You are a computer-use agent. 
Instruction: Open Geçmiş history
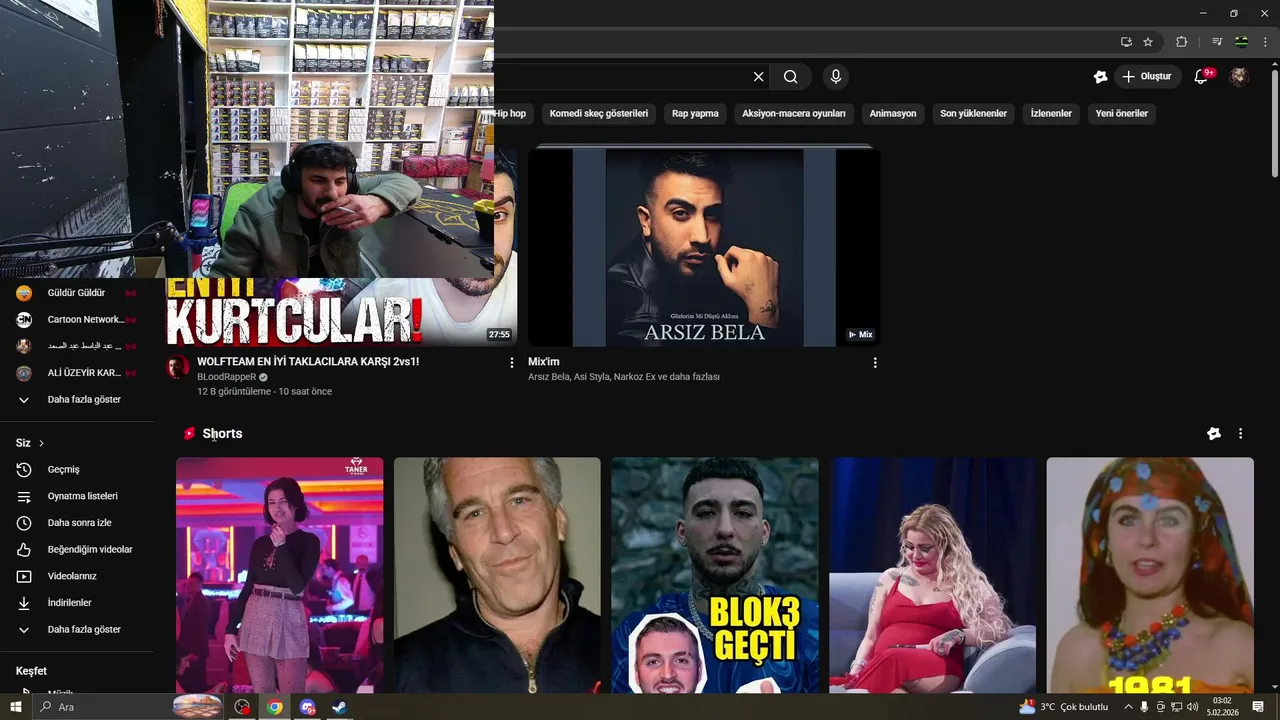click(76, 470)
